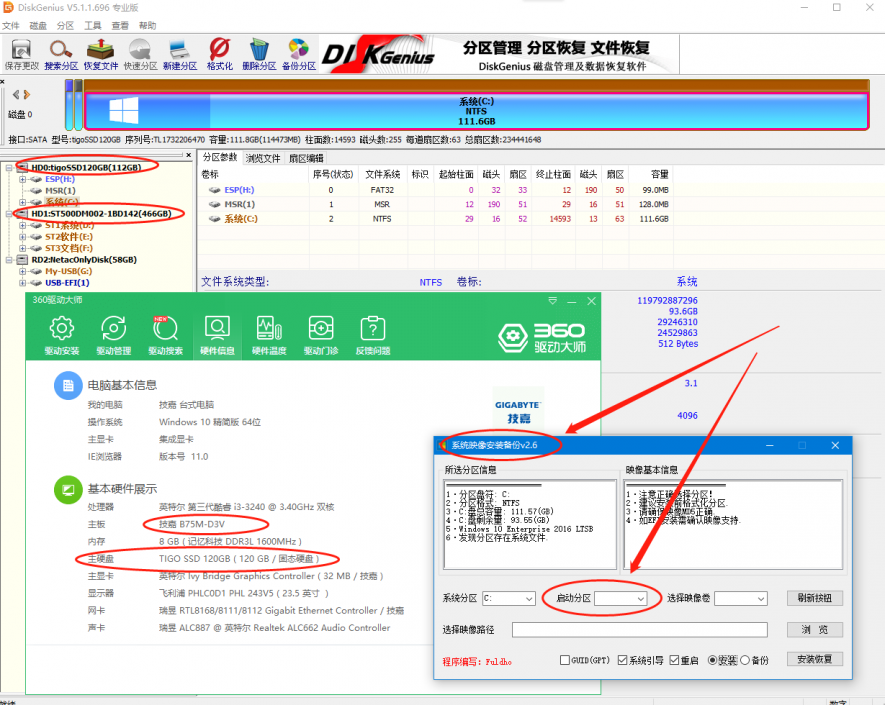The image size is (885, 705).
Task: Open the 恢复文件 file recovery tool
Action: (101, 55)
